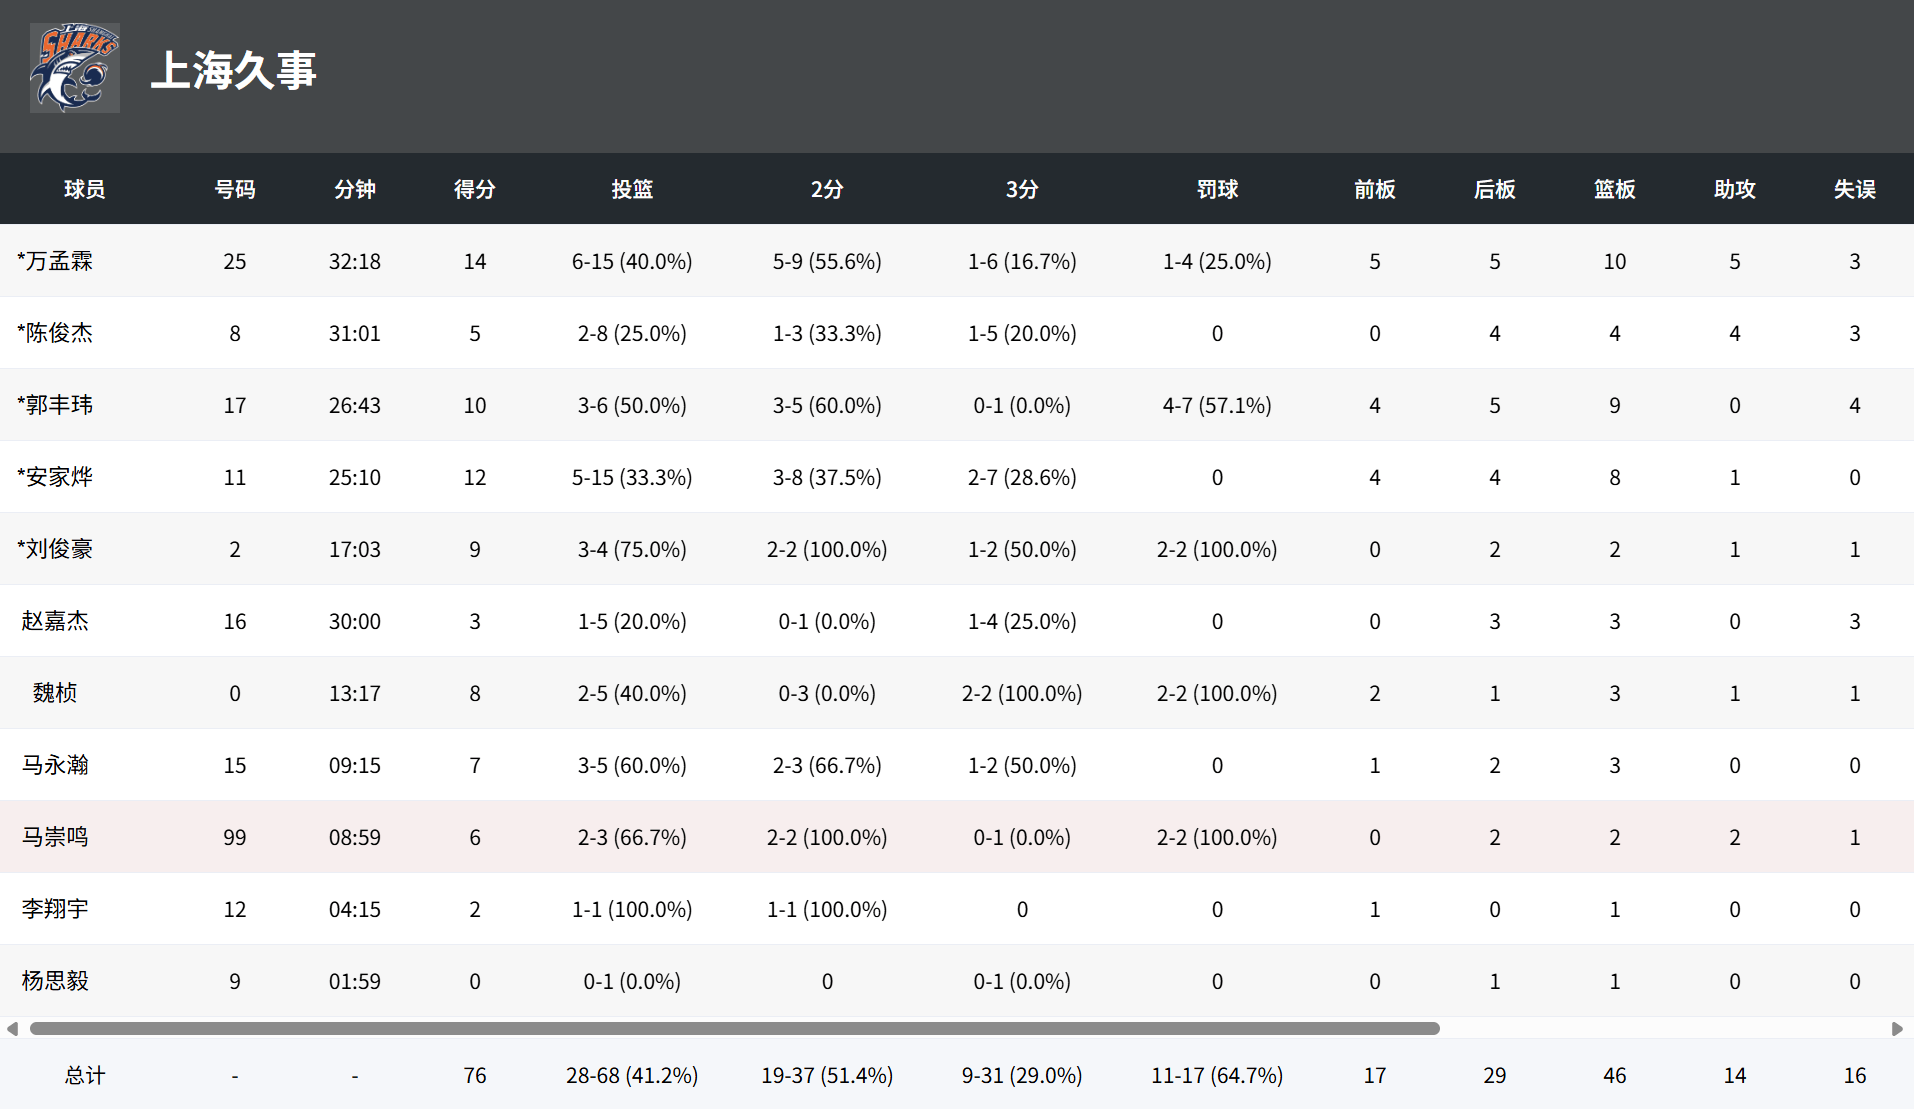Click free throws 4-7 (57.1%)
The width and height of the screenshot is (1914, 1109).
tap(1217, 405)
